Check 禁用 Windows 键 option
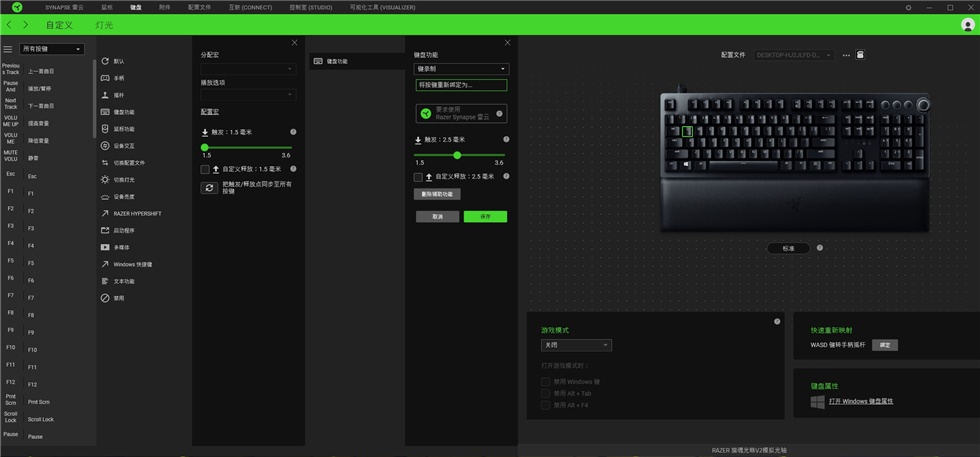Image resolution: width=980 pixels, height=457 pixels. pos(546,381)
